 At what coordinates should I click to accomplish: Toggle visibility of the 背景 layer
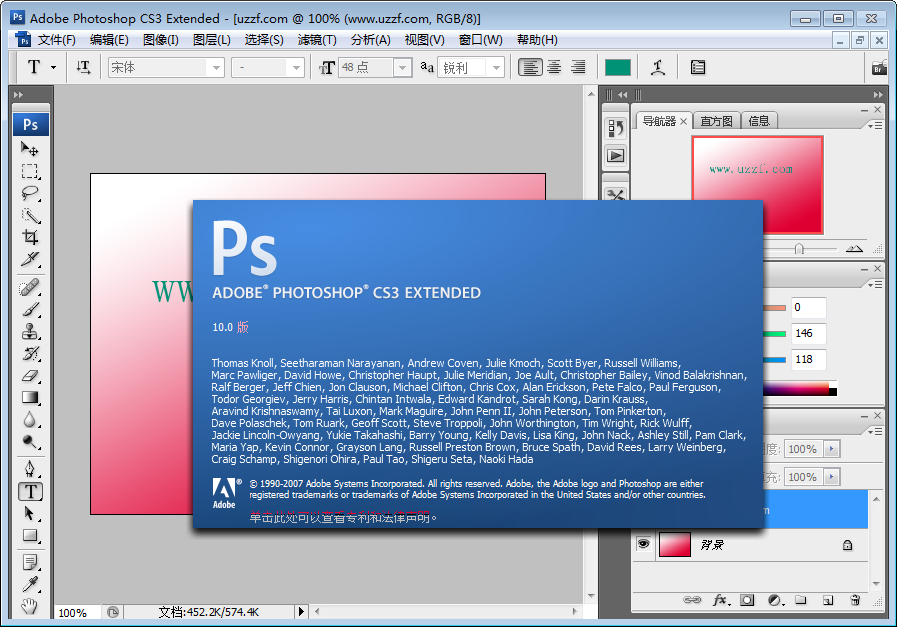(x=644, y=544)
